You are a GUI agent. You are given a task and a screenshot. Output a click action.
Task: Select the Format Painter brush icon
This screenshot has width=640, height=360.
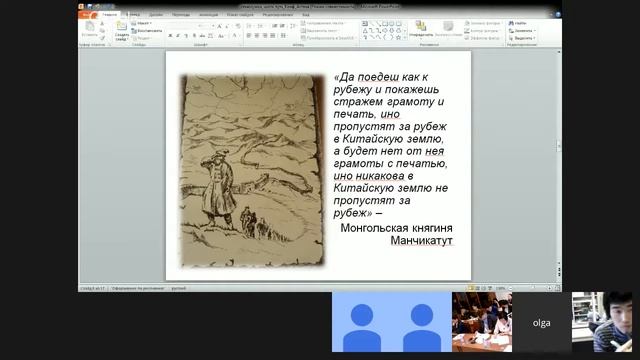[102, 38]
